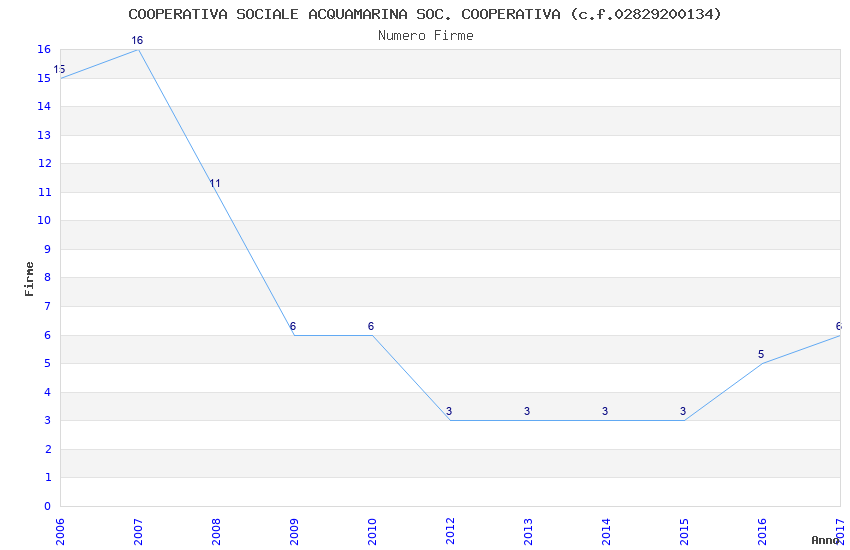Pick the data point label 6 for 2009
Viewport: 850px width, 550px height.
click(x=293, y=326)
